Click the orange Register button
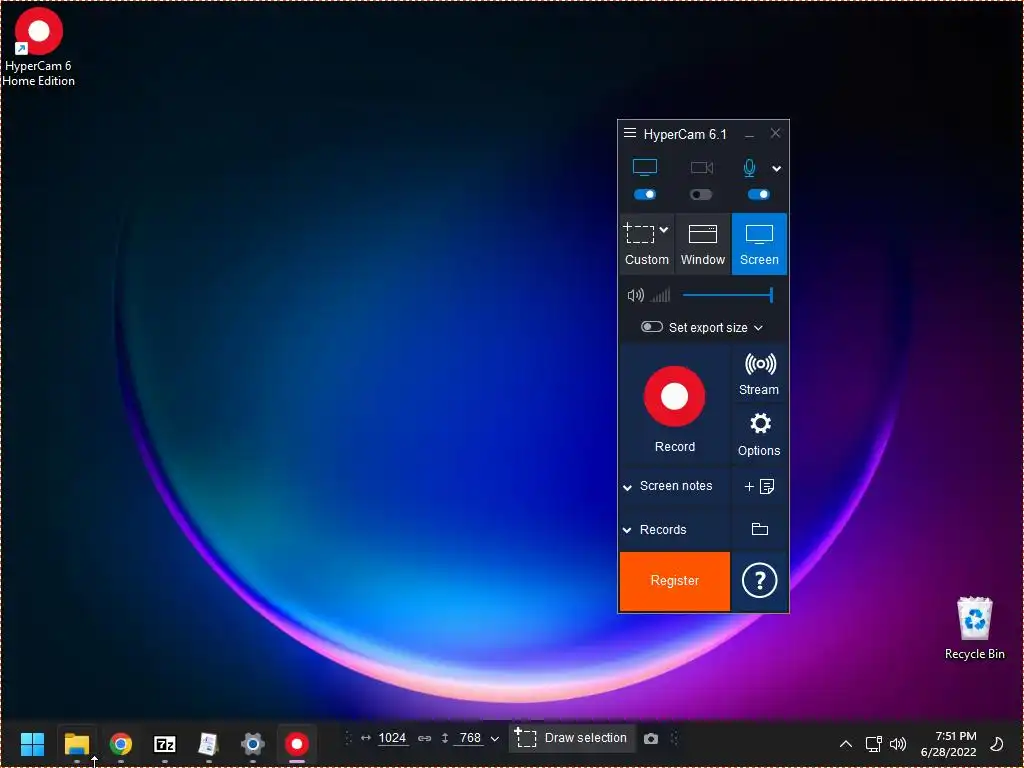The image size is (1024, 768). pyautogui.click(x=675, y=581)
